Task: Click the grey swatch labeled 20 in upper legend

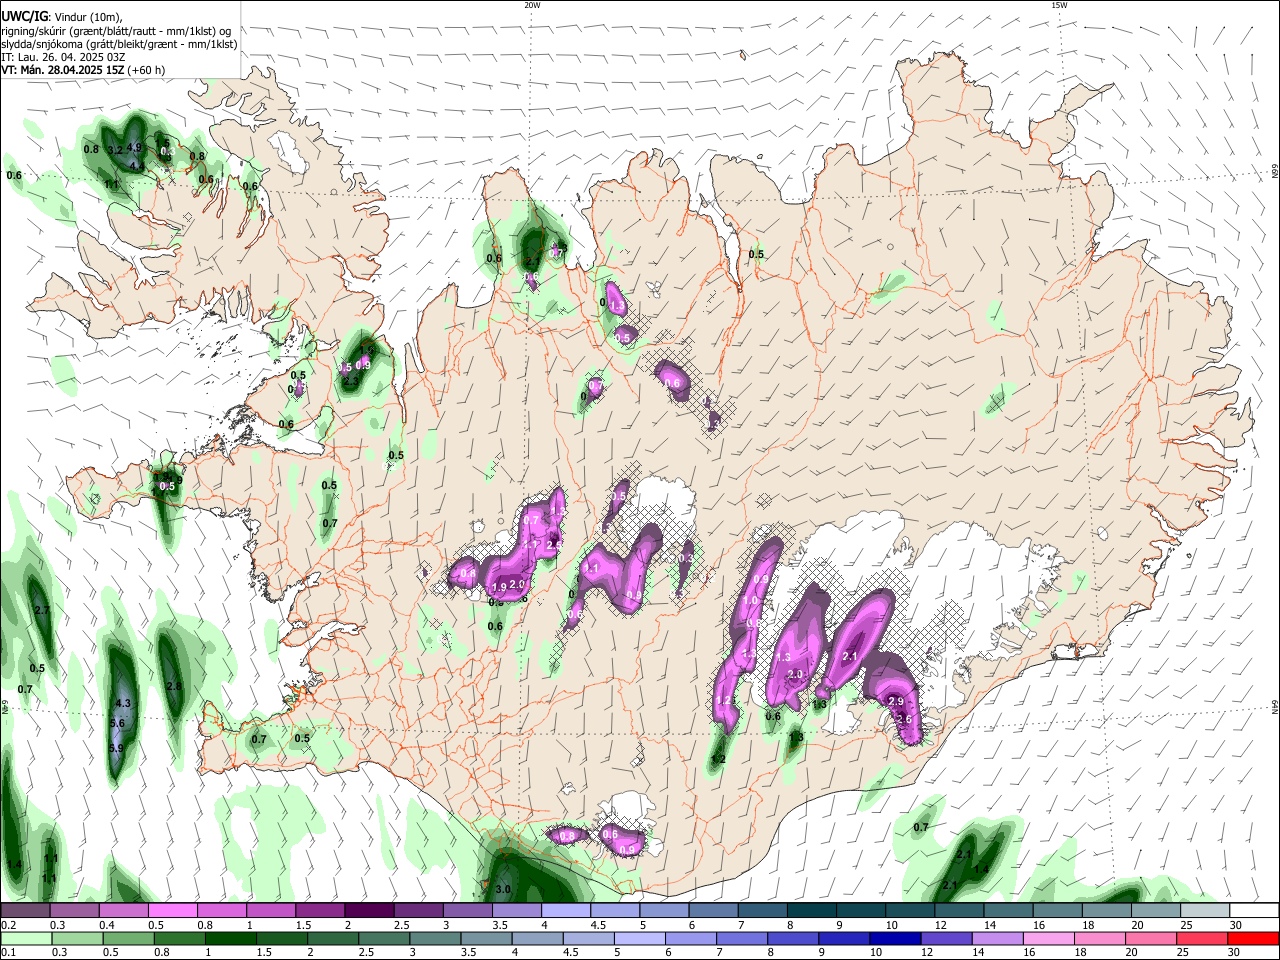Action: click(1155, 910)
